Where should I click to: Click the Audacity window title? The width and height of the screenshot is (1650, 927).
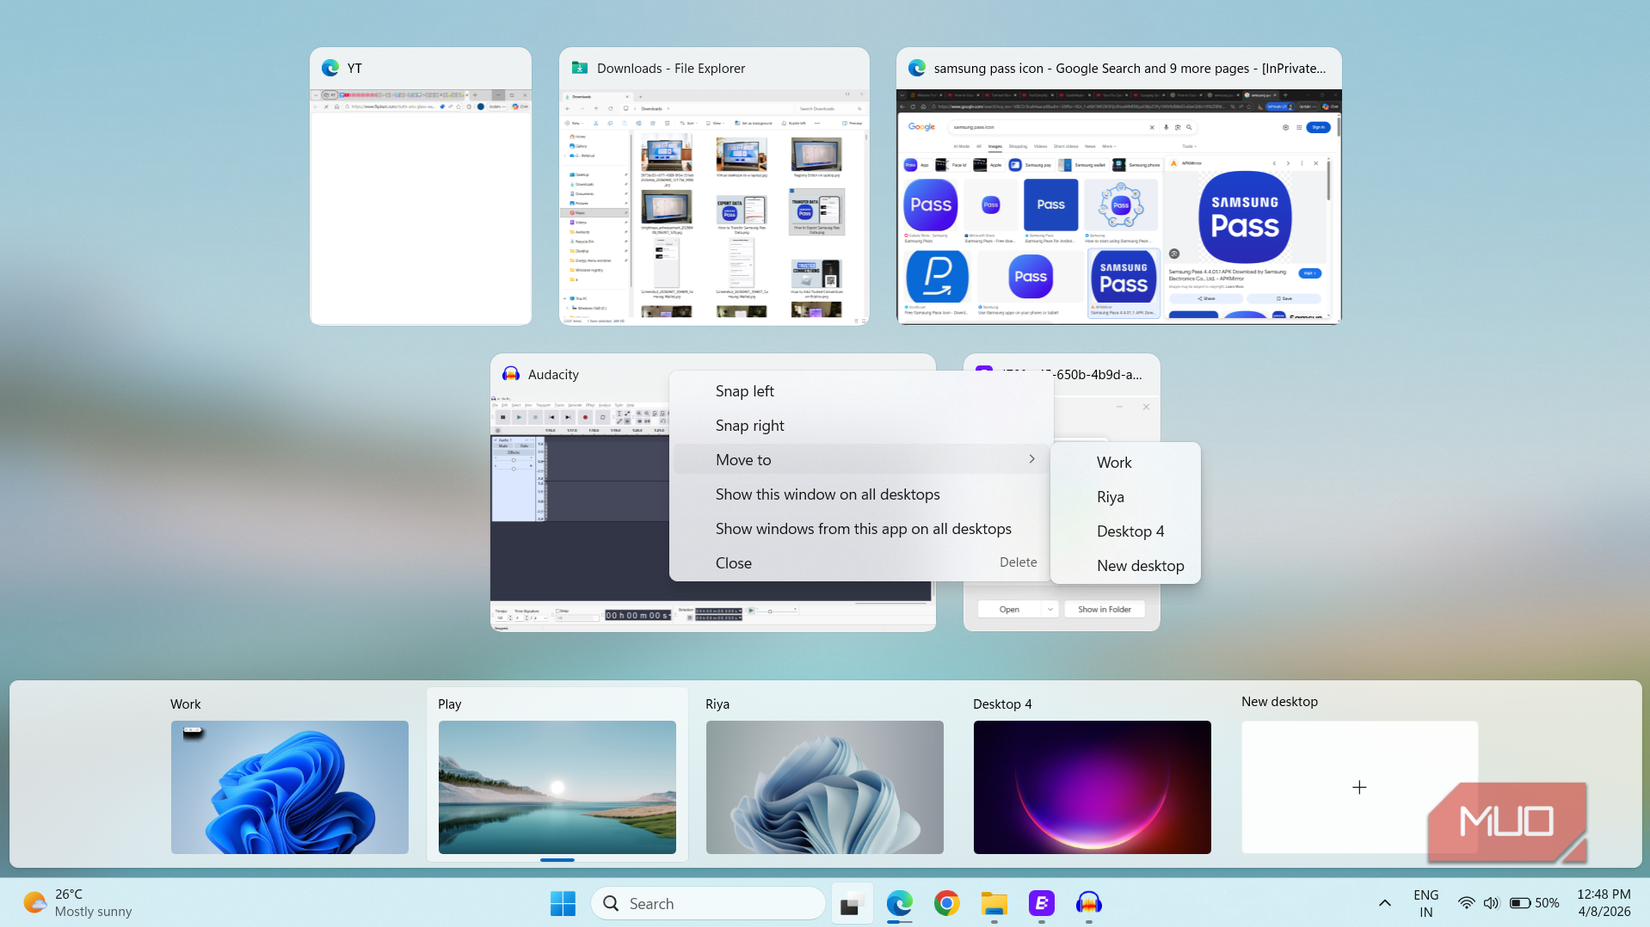(x=553, y=374)
